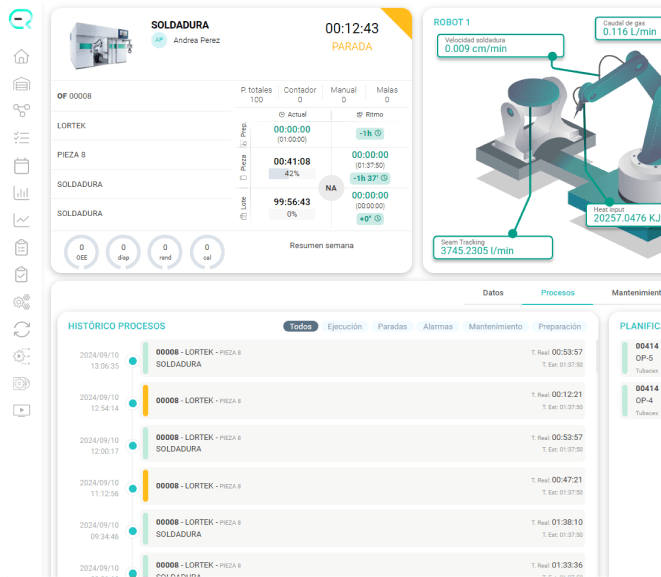Switch to the Datos tab
The image size is (661, 577).
(493, 293)
